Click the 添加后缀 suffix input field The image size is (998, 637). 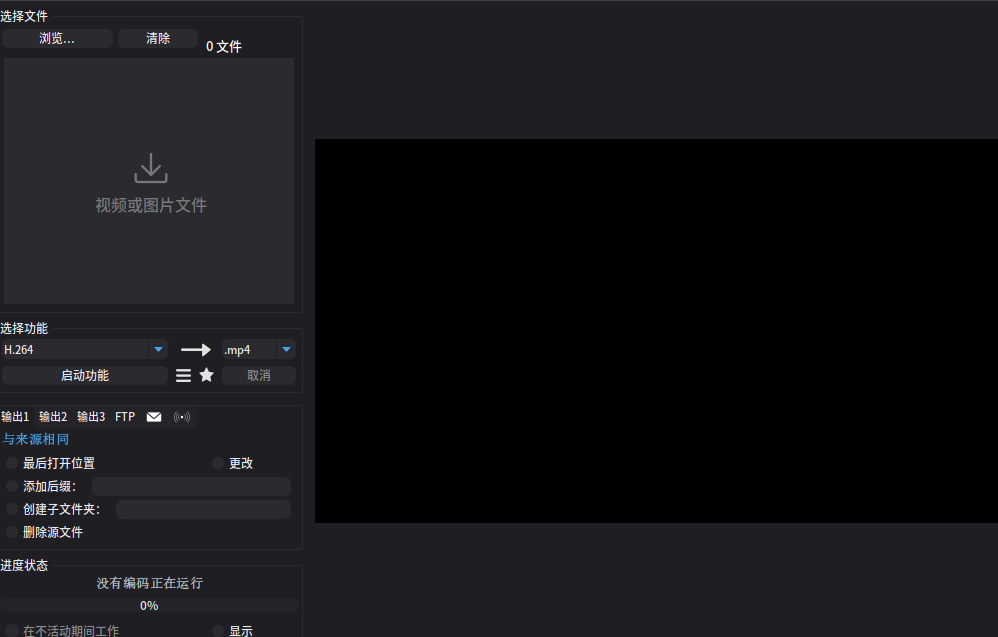tap(192, 487)
